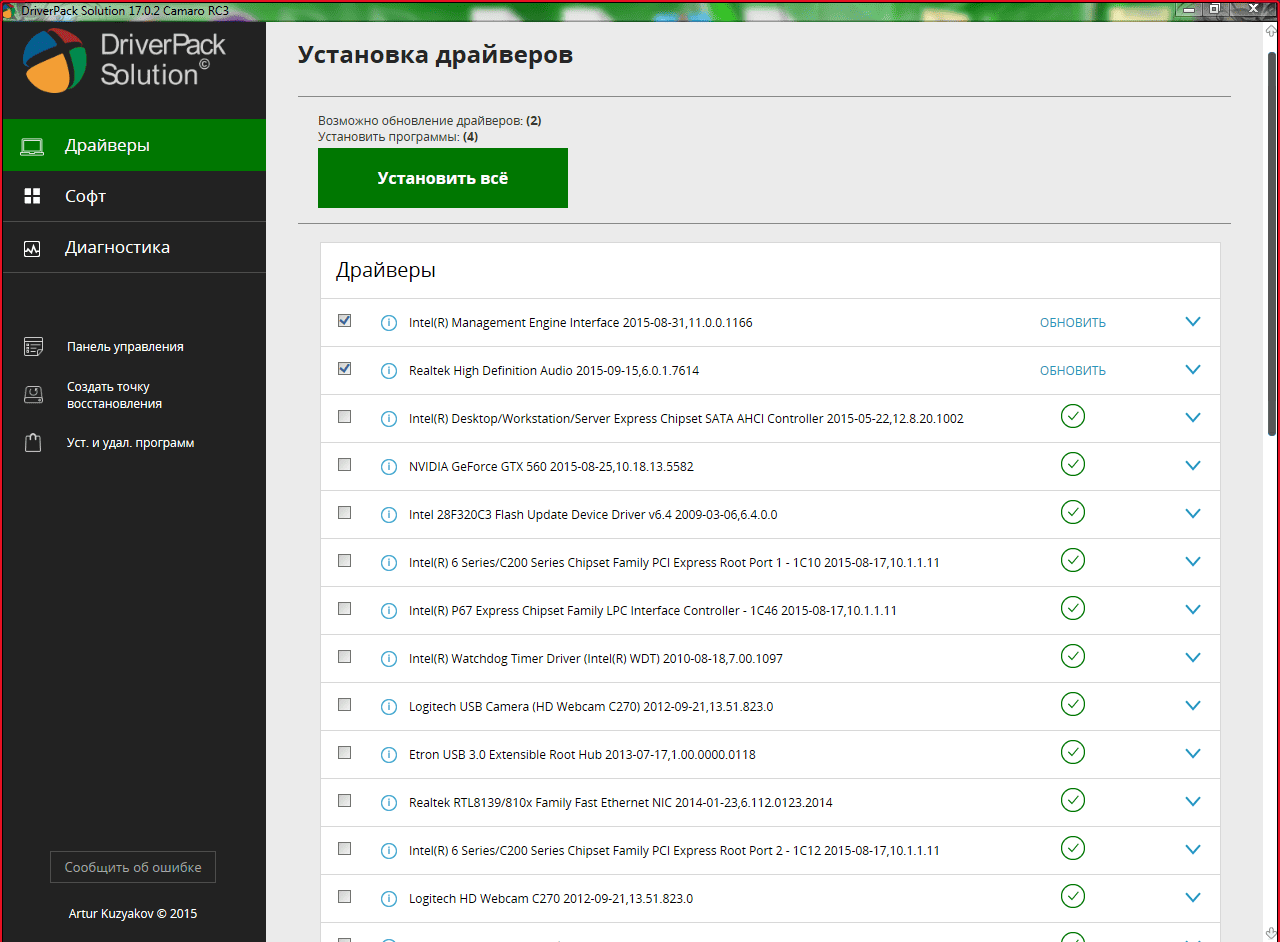Click green checkmark for Intel Watchdog Timer
1280x942 pixels.
(x=1073, y=656)
